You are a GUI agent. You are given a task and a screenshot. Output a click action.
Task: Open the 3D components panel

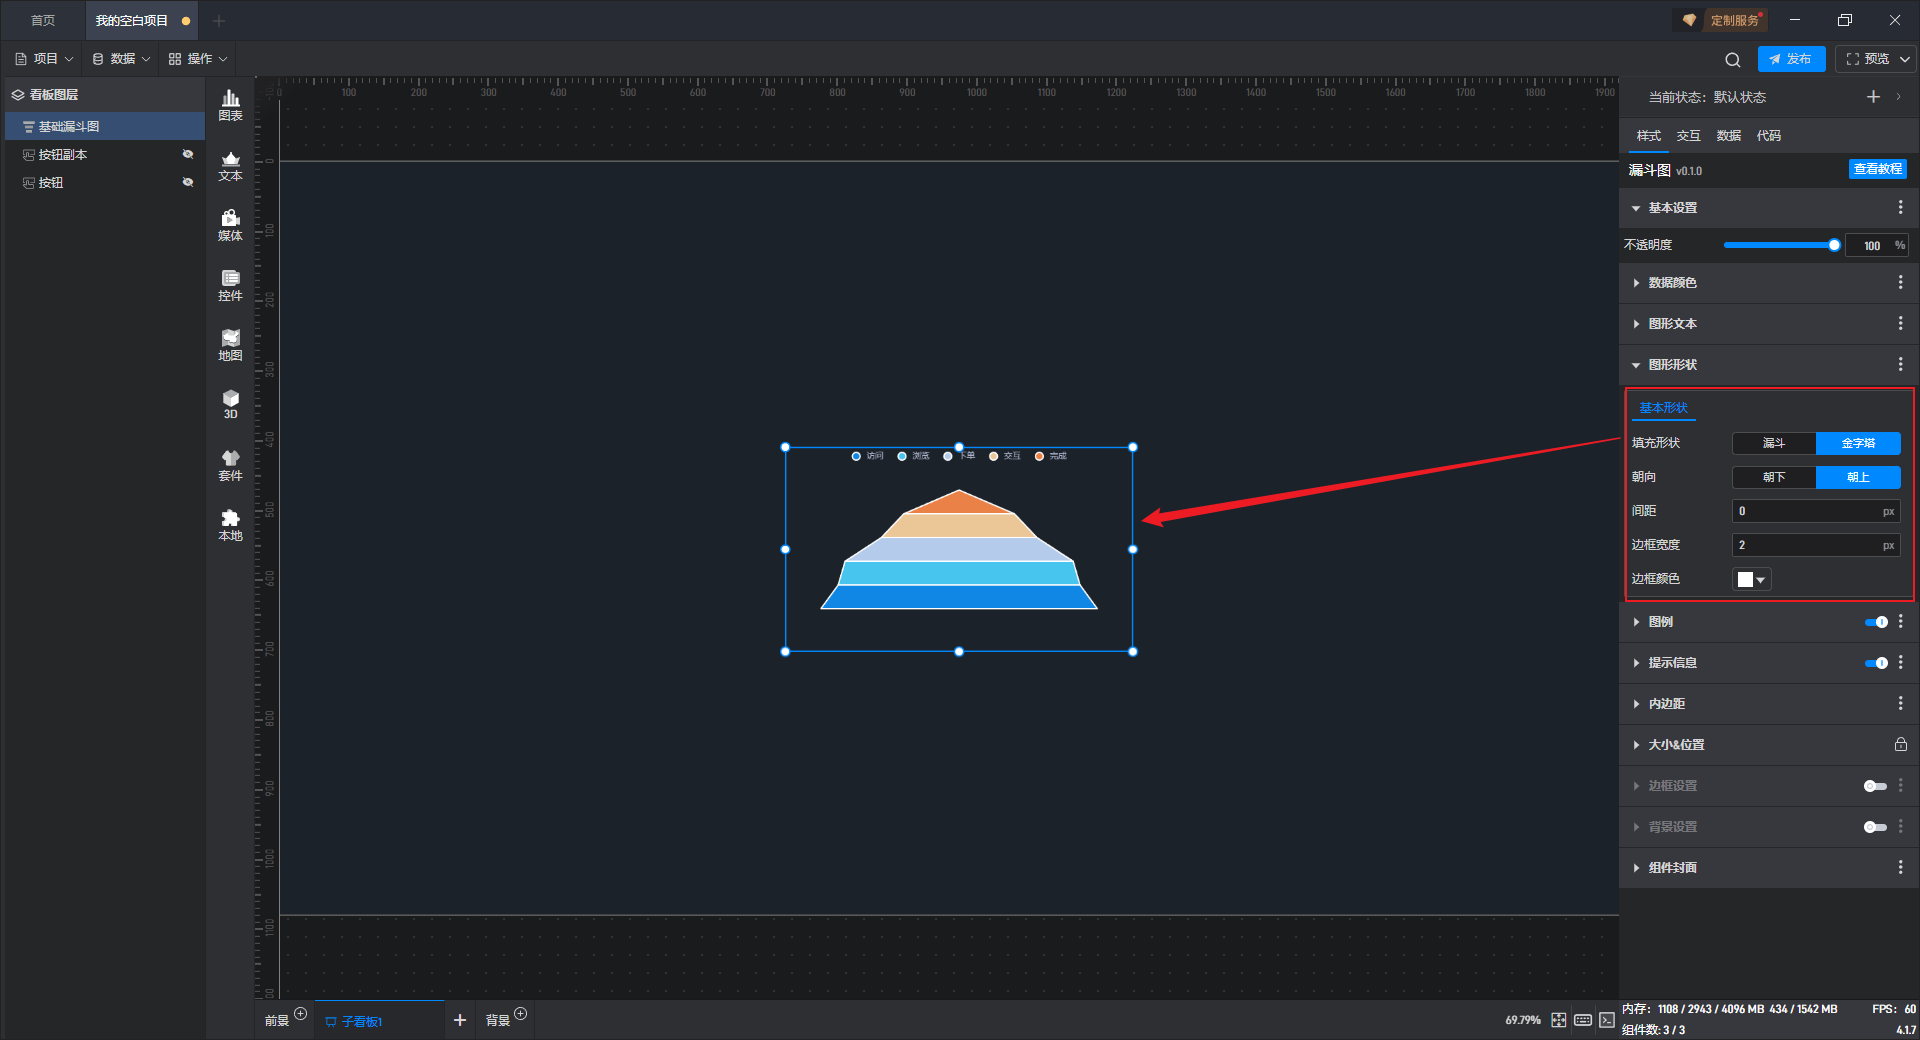[230, 404]
